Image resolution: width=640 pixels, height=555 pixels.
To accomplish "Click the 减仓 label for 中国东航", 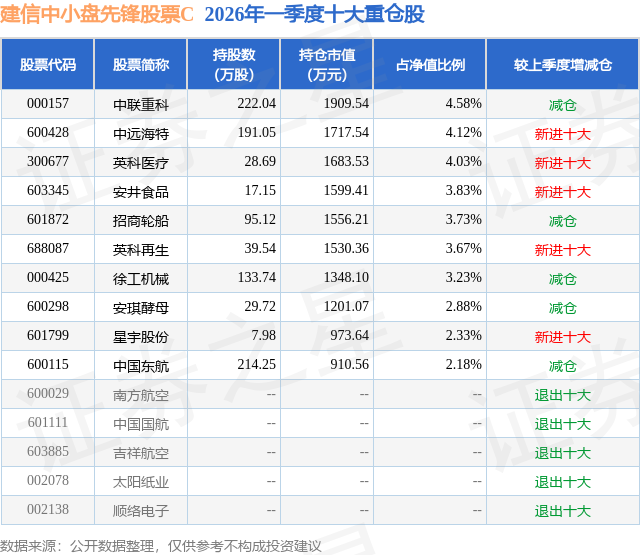I will [562, 366].
